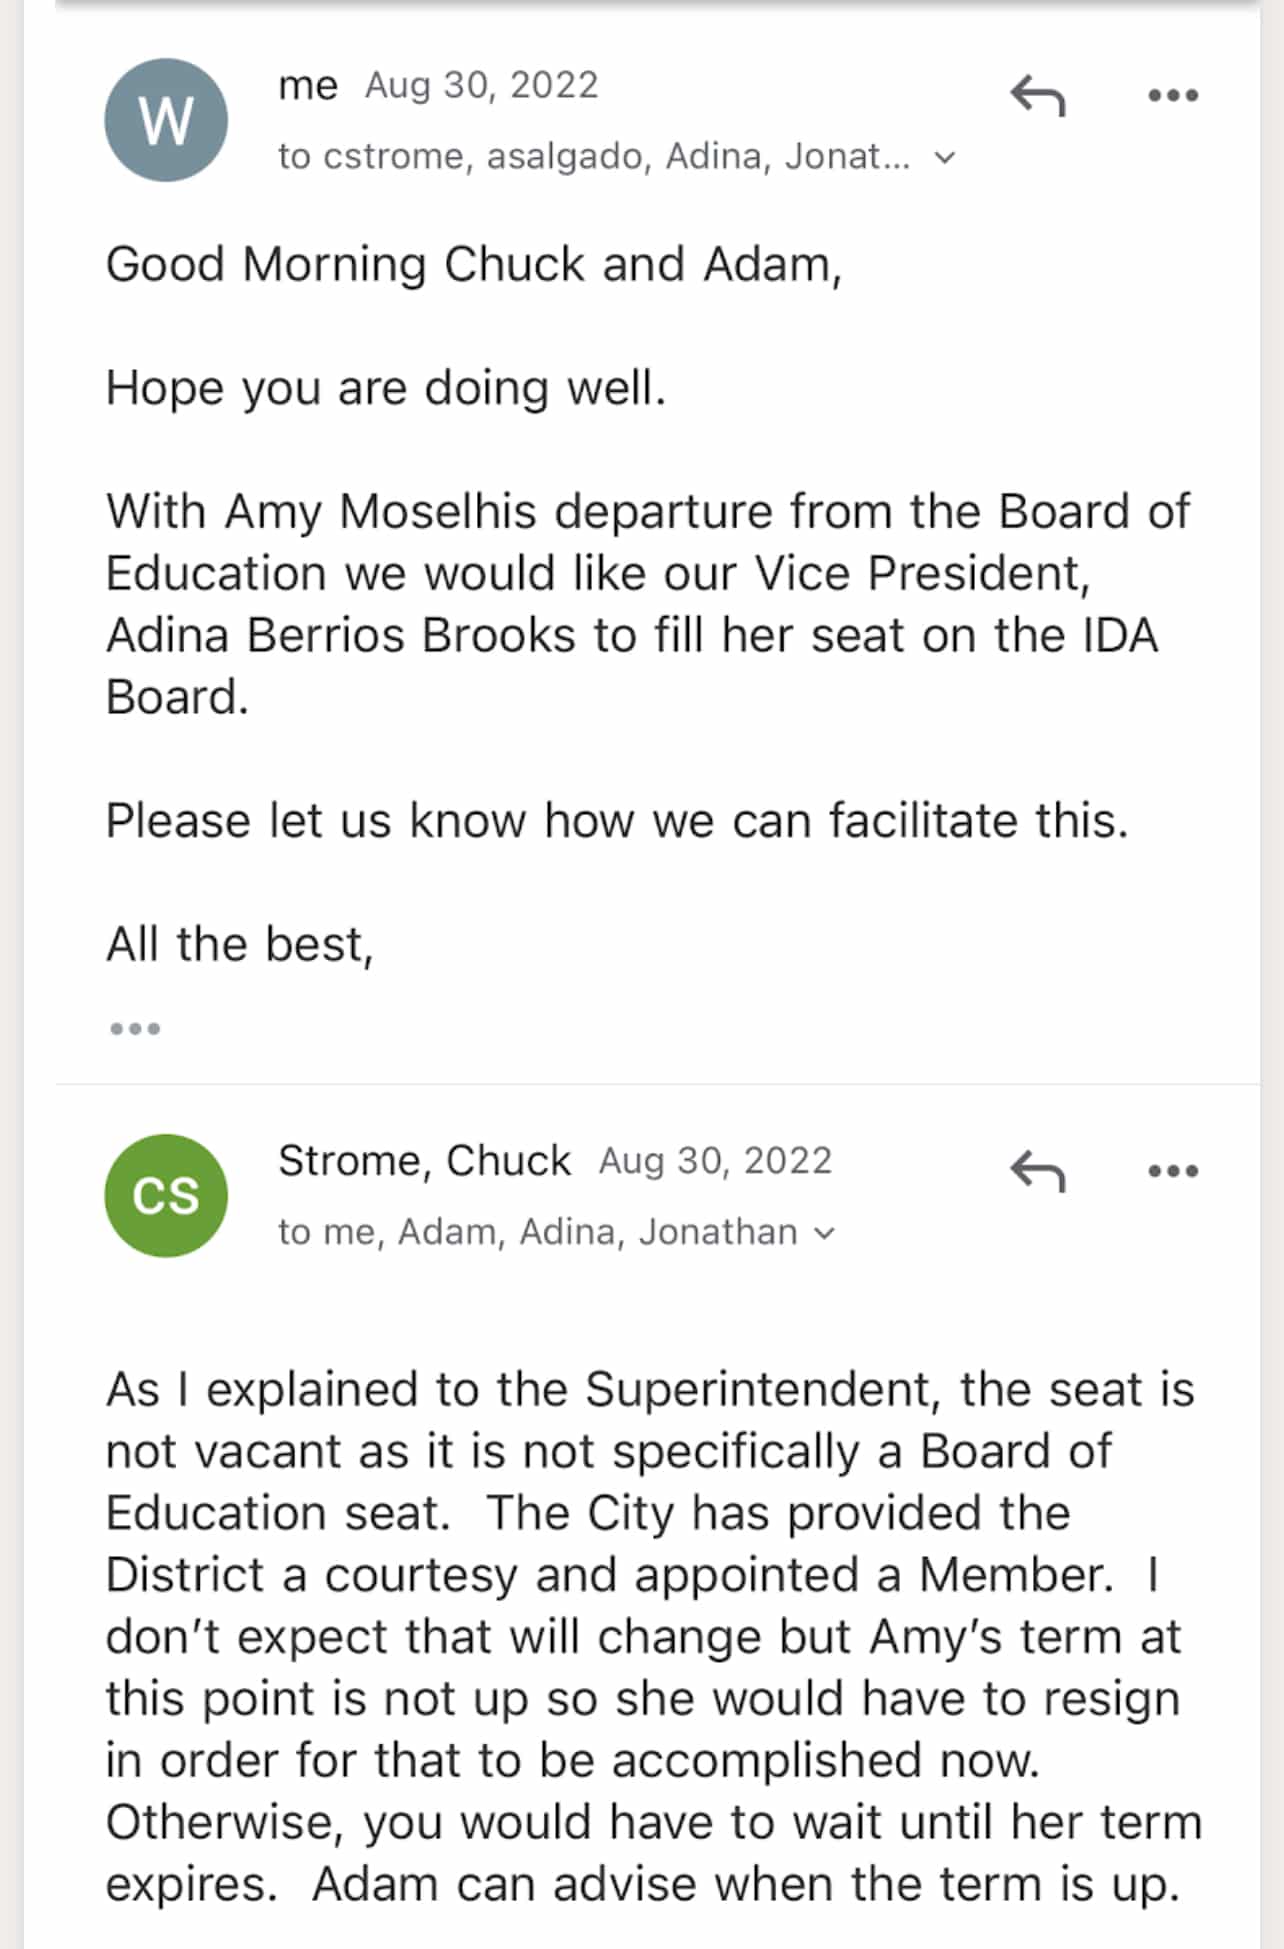This screenshot has height=1949, width=1284.
Task: Tap the 'Good Morning Chuck and Adam' greeting
Action: tap(474, 265)
